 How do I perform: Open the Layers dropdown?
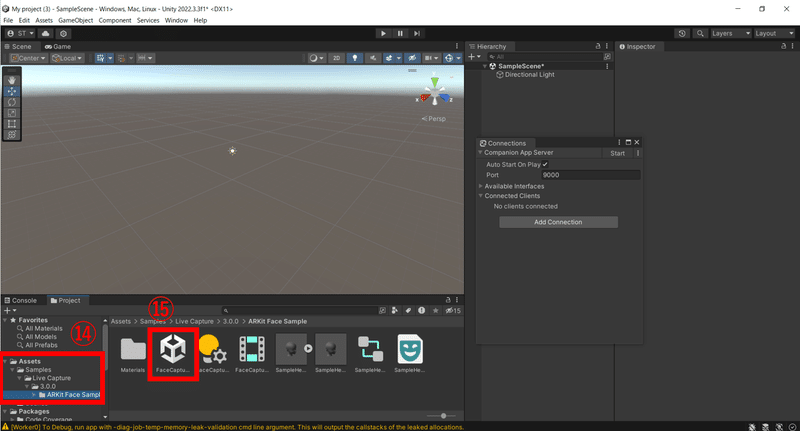(x=731, y=33)
